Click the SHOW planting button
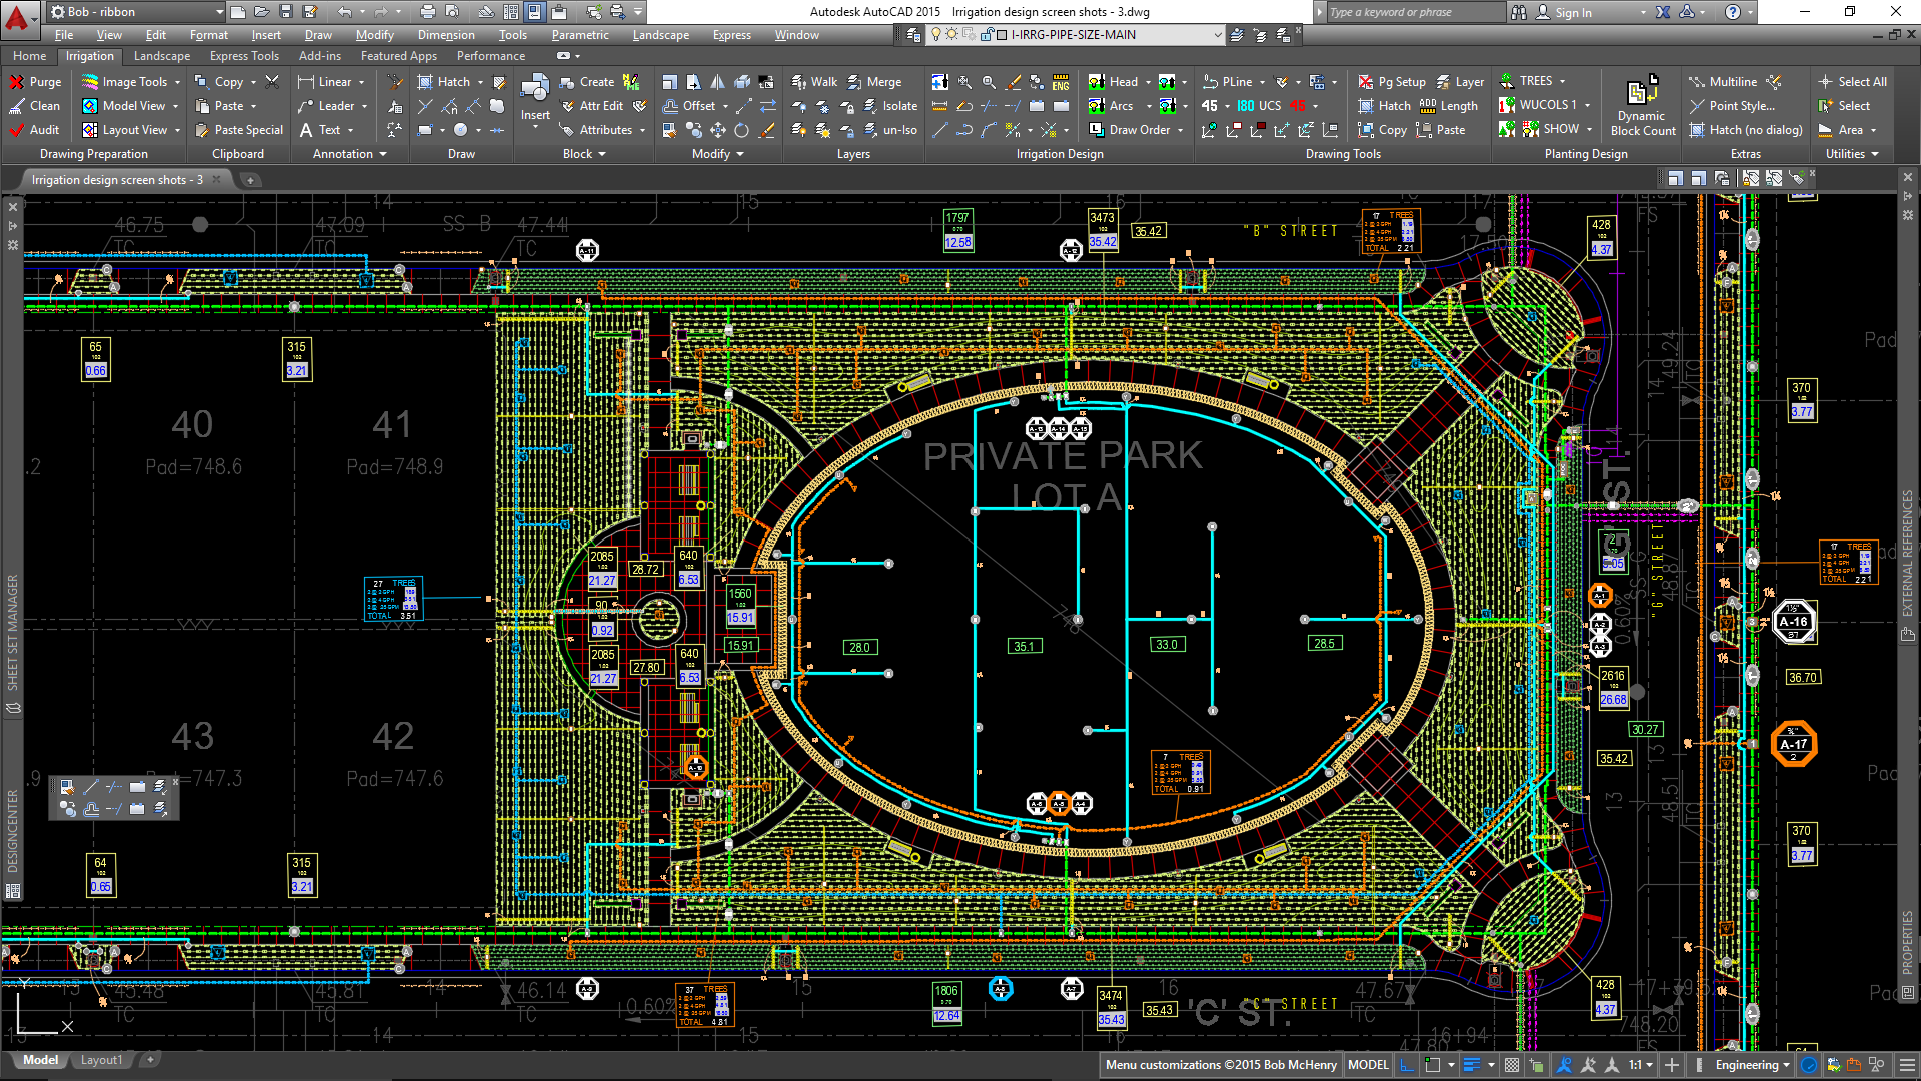Image resolution: width=1921 pixels, height=1081 pixels. [x=1551, y=130]
